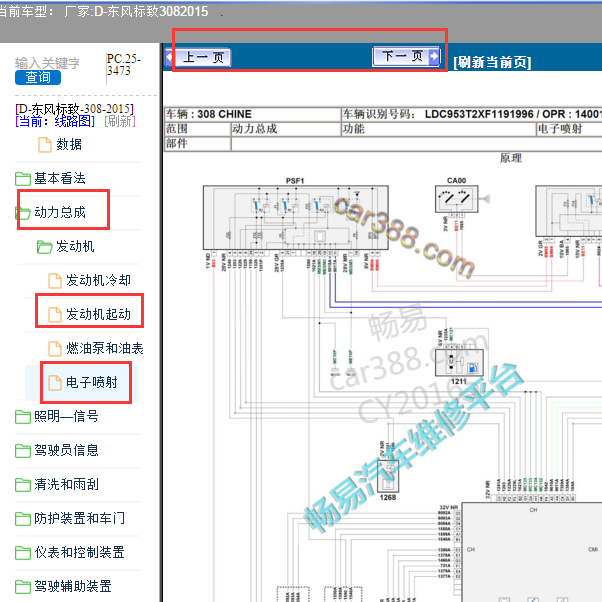Image resolution: width=602 pixels, height=602 pixels.
Task: Click the PC.25-3473 text
Action: 123,64
